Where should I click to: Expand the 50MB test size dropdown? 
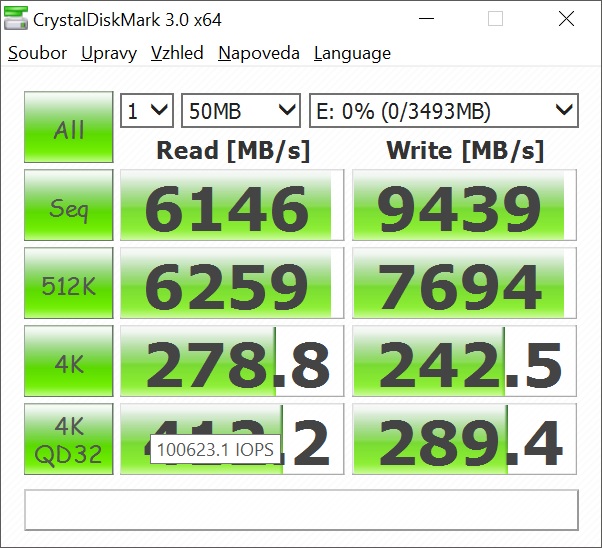[241, 111]
